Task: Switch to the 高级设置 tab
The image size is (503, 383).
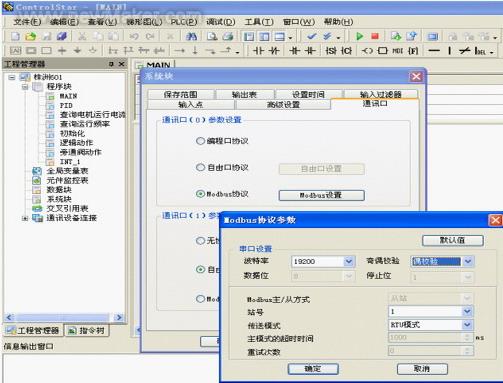Action: [283, 105]
